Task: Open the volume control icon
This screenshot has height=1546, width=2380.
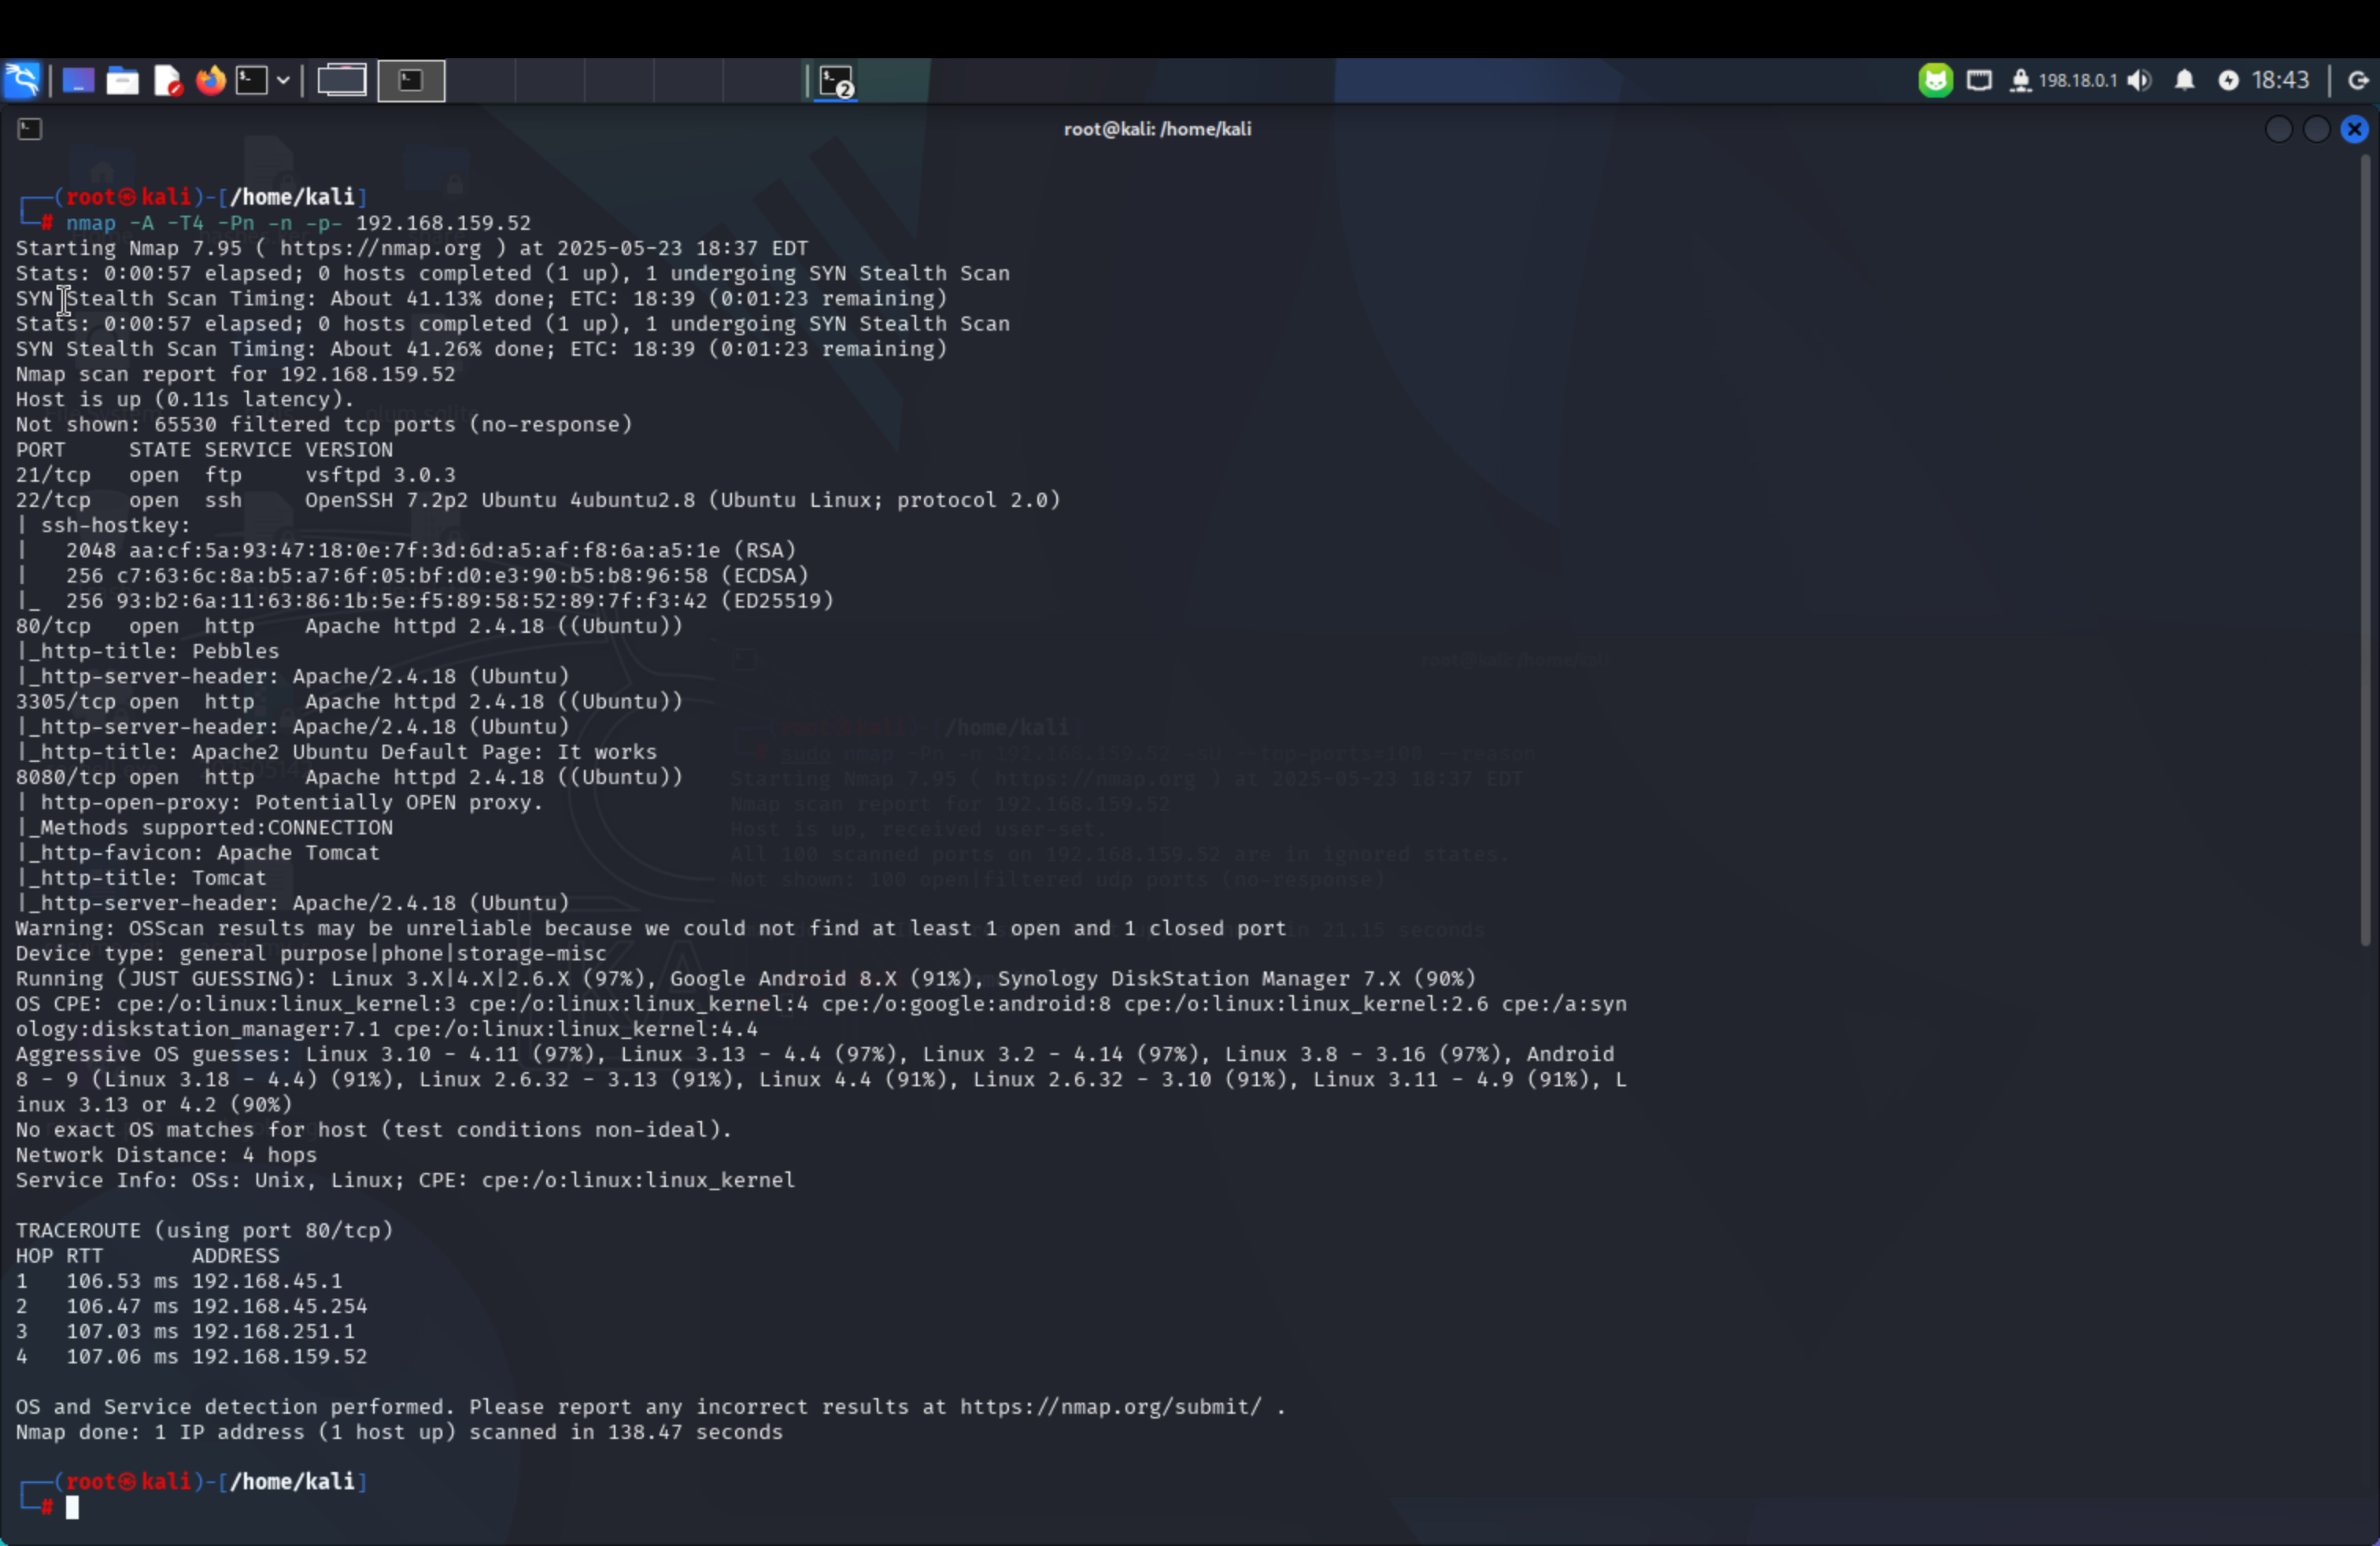Action: tap(2139, 80)
